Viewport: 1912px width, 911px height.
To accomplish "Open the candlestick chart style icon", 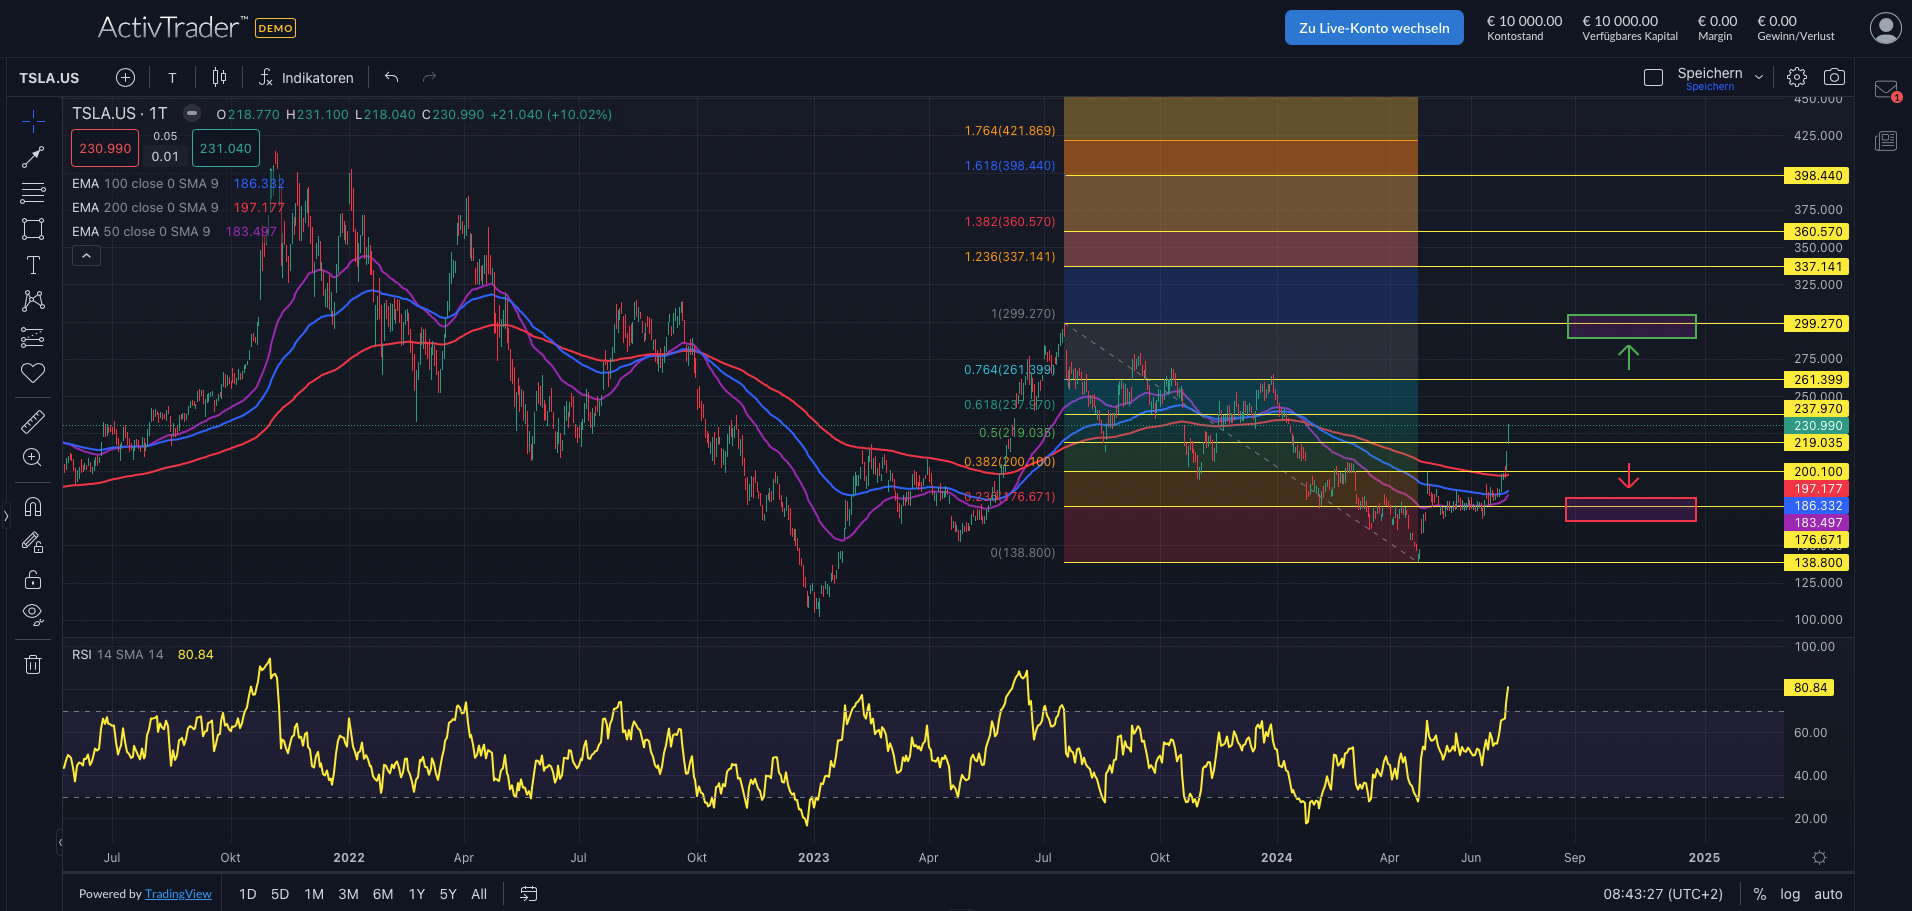I will click(219, 78).
